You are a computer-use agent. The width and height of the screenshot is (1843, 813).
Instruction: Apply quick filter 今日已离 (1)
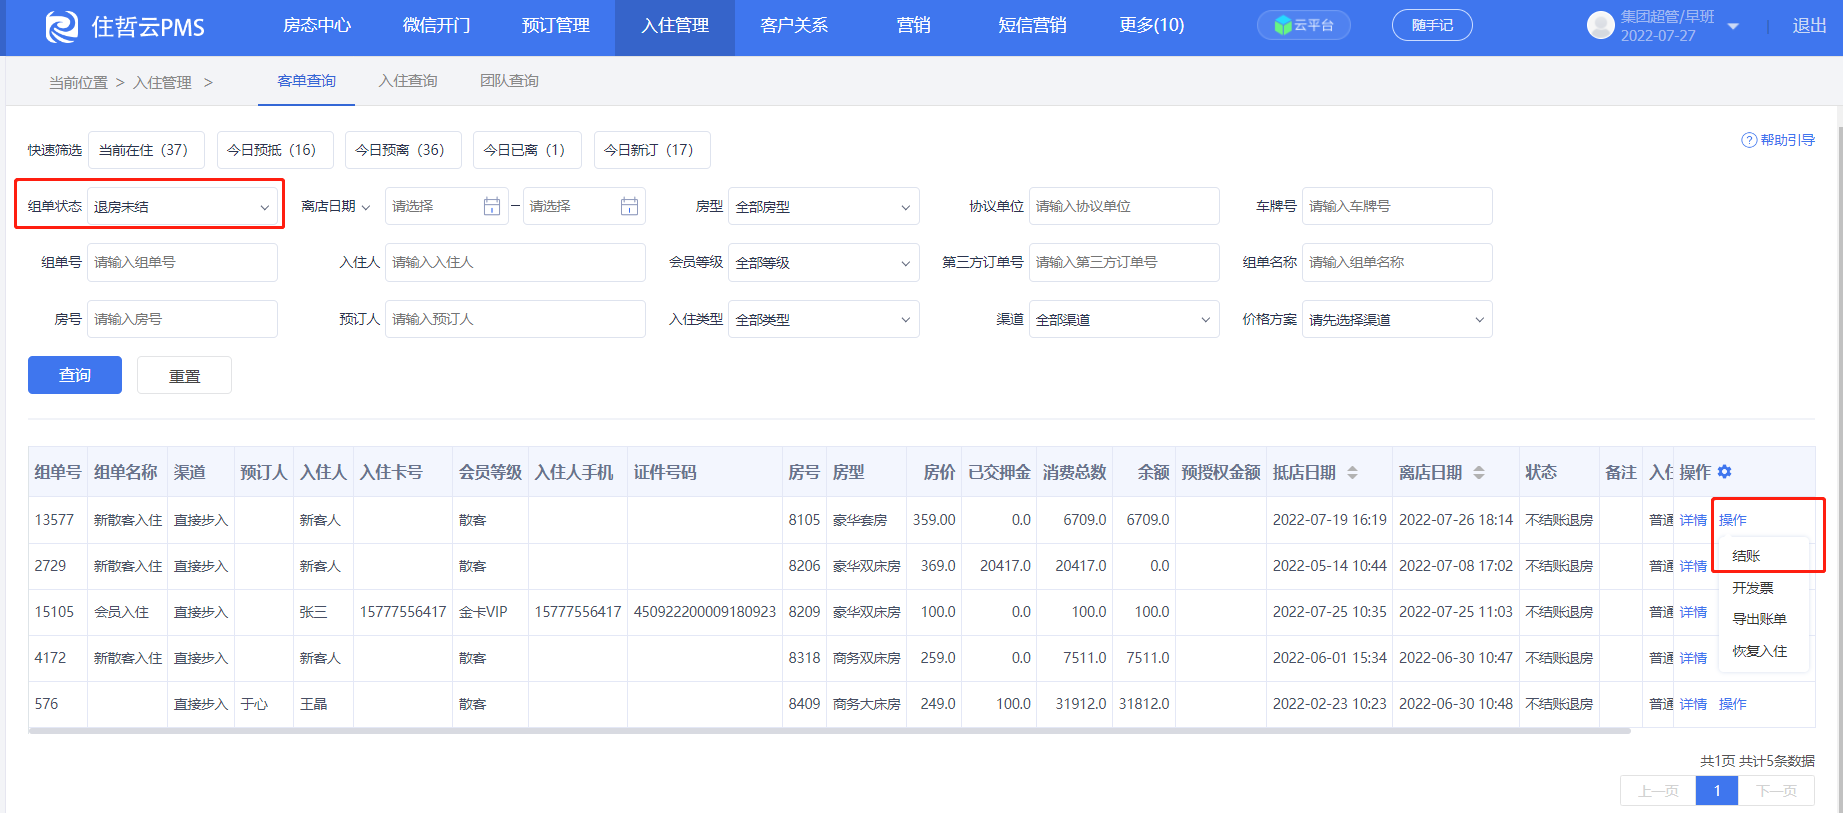tap(527, 150)
